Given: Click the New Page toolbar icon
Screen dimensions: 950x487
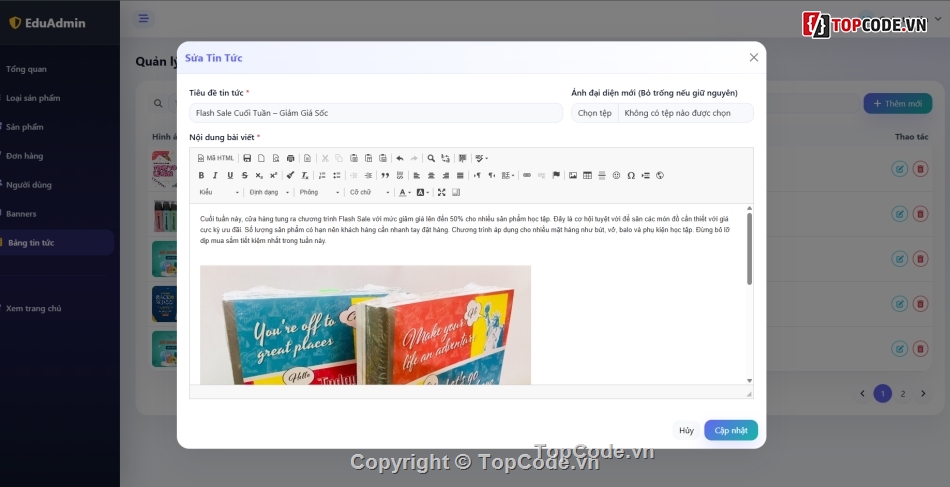Looking at the screenshot, I should [262, 158].
